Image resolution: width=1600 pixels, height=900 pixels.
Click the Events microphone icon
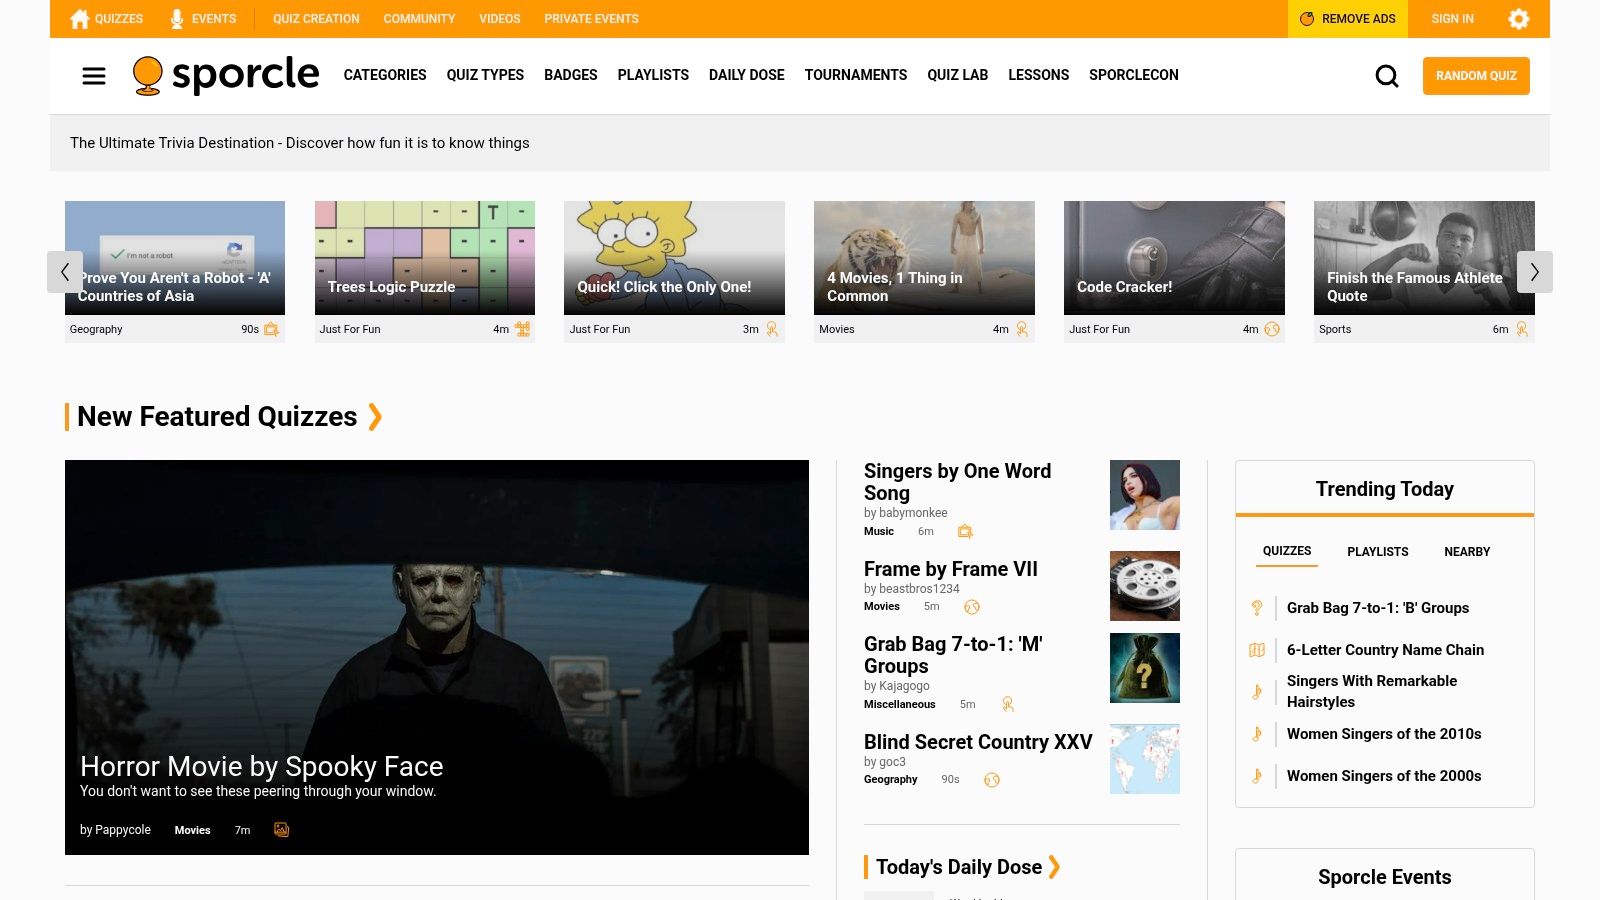(177, 19)
